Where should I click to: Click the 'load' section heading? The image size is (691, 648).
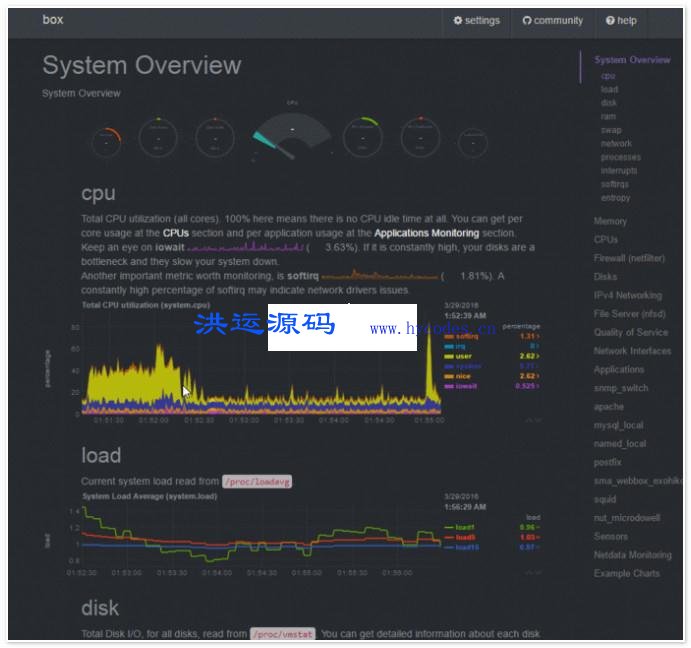click(101, 455)
